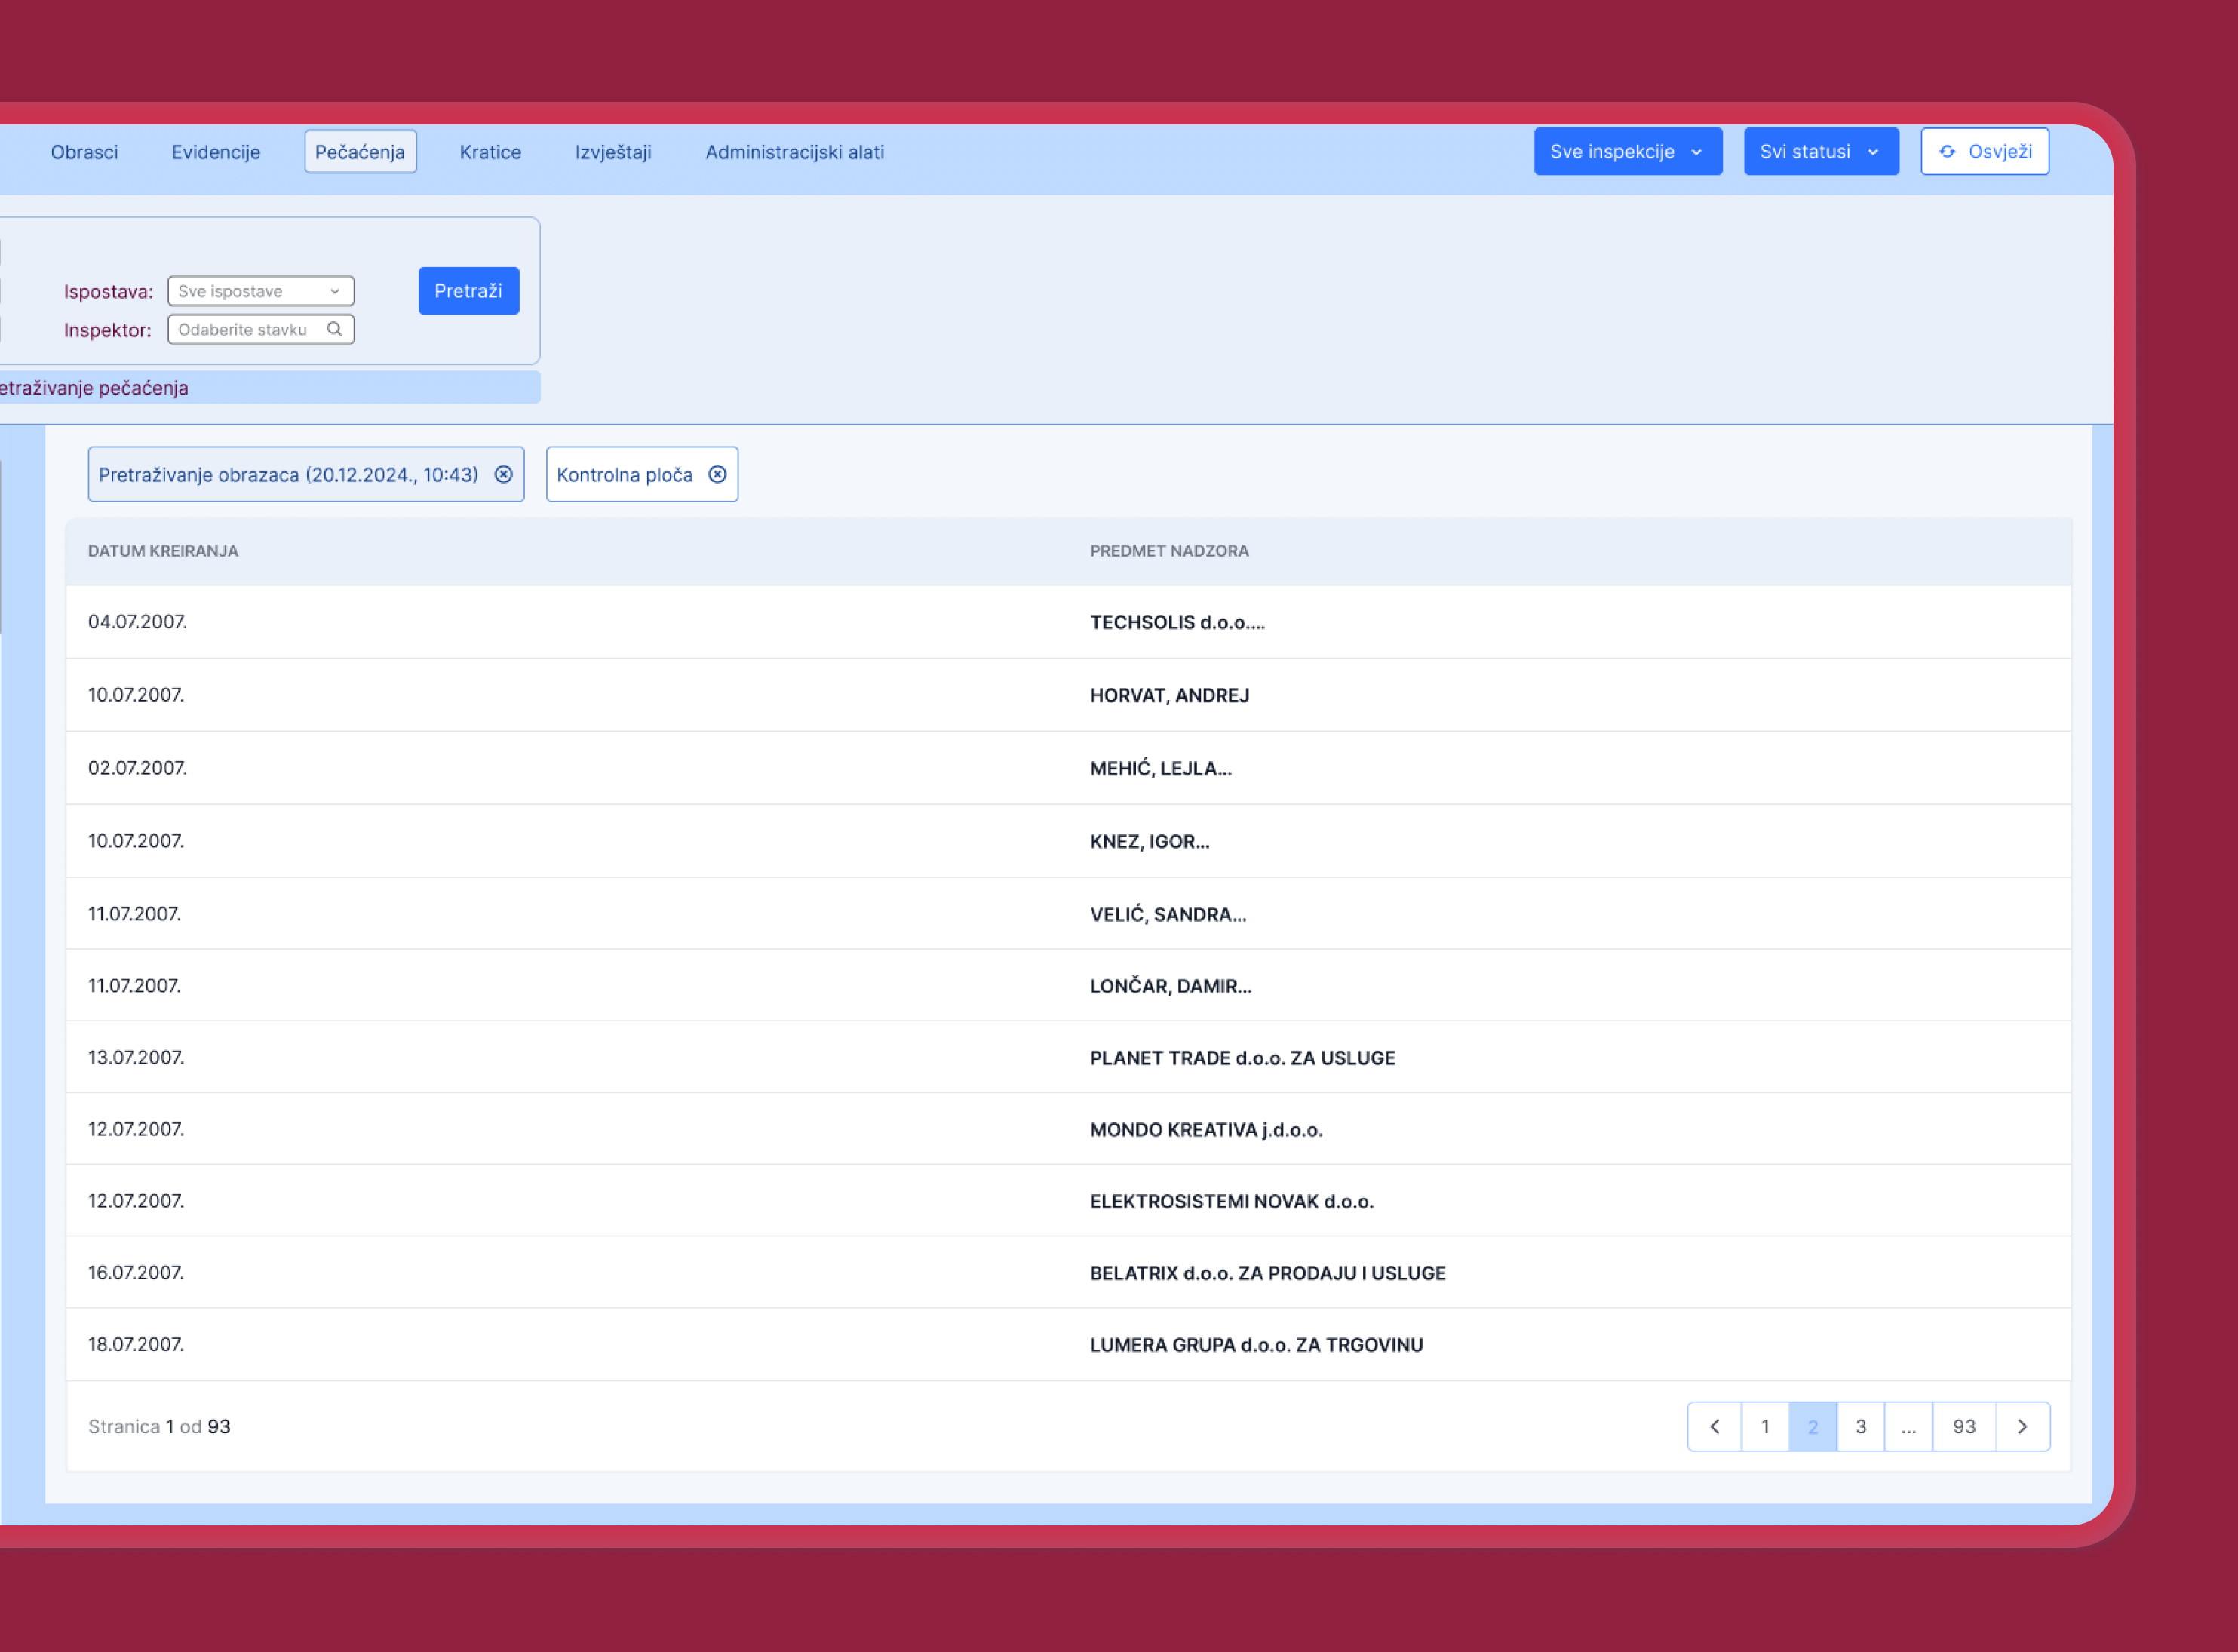Open the Evidencije menu item
The width and height of the screenshot is (2238, 1652).
pos(215,152)
